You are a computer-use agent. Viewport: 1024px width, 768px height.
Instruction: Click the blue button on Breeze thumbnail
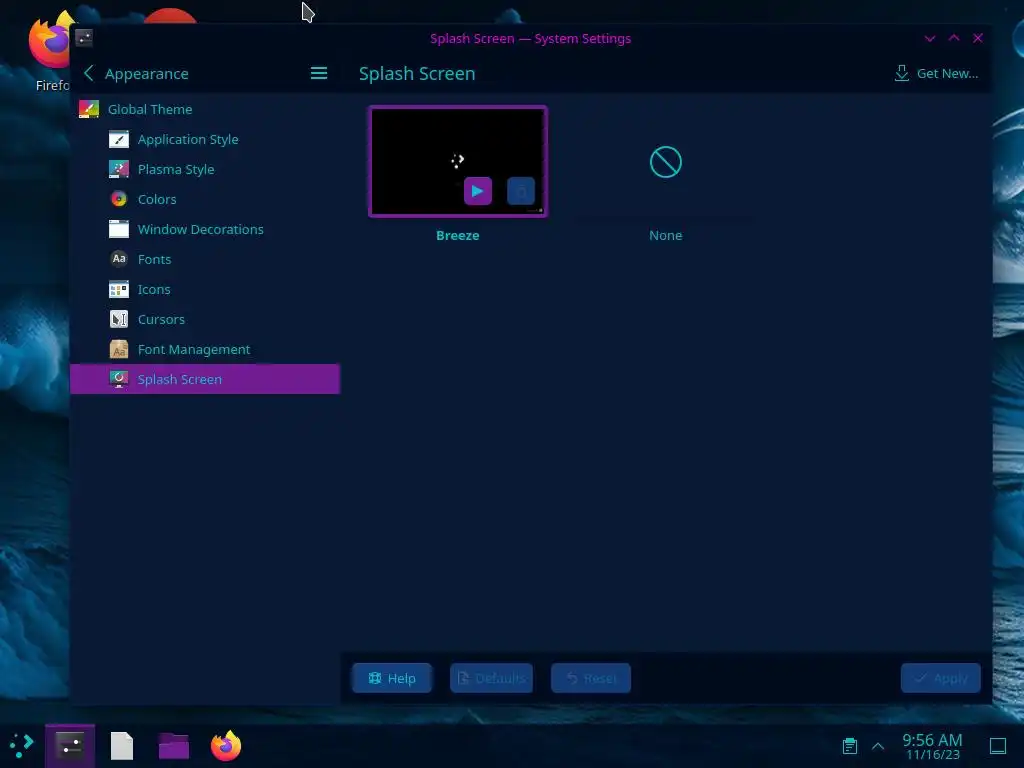coord(521,191)
